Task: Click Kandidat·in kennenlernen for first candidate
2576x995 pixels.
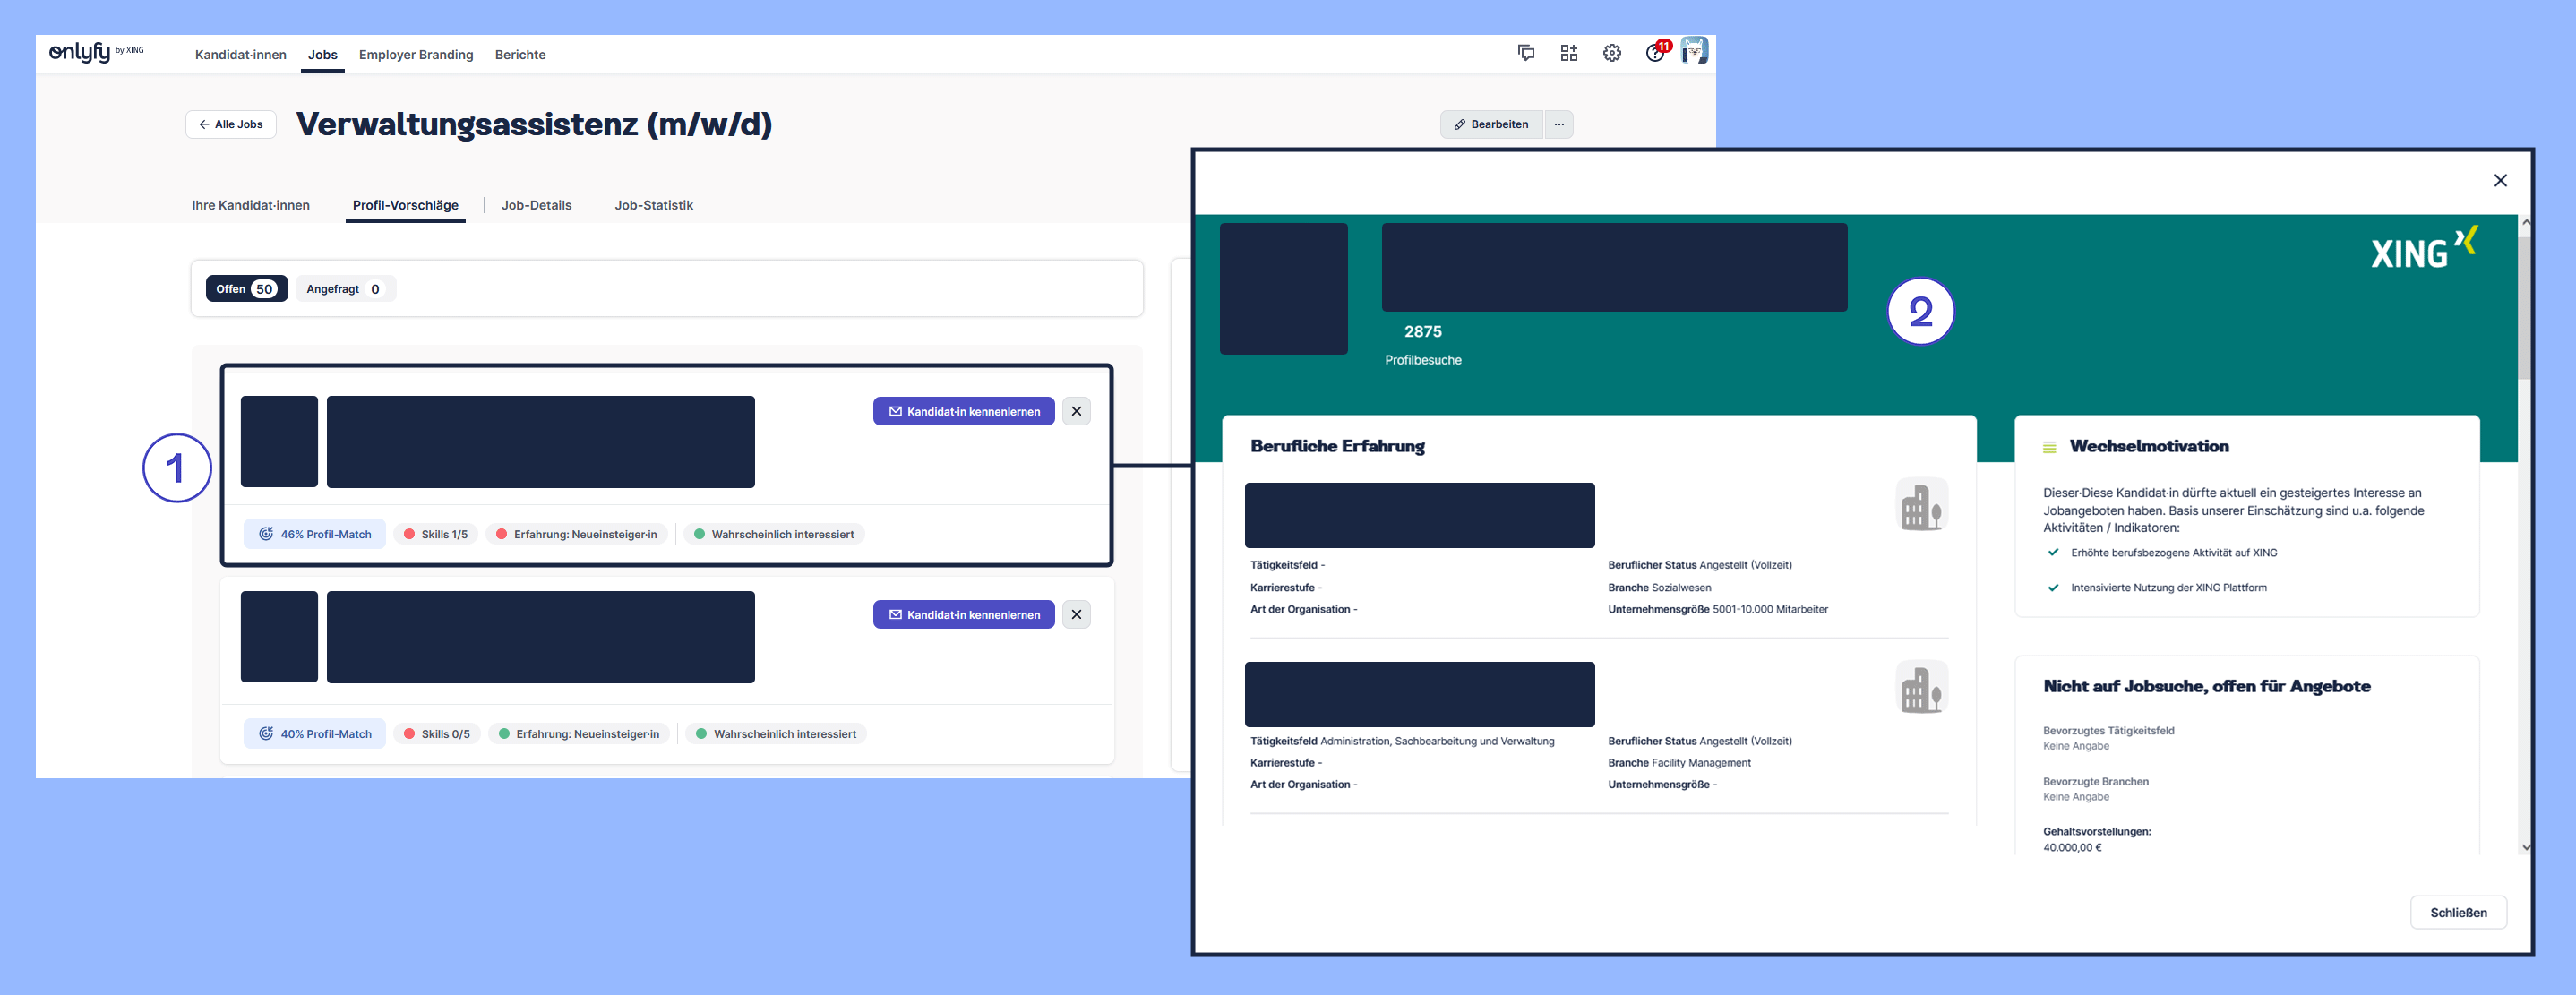Action: click(x=963, y=411)
